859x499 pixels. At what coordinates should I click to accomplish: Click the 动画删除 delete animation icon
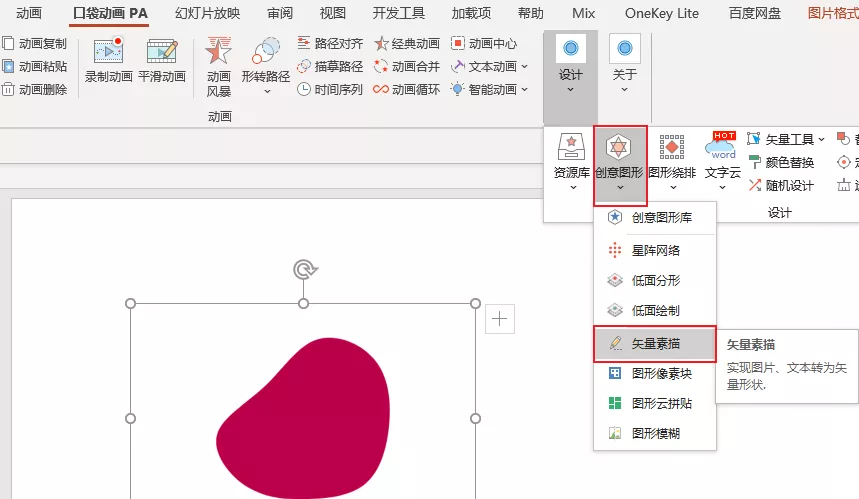tap(8, 89)
